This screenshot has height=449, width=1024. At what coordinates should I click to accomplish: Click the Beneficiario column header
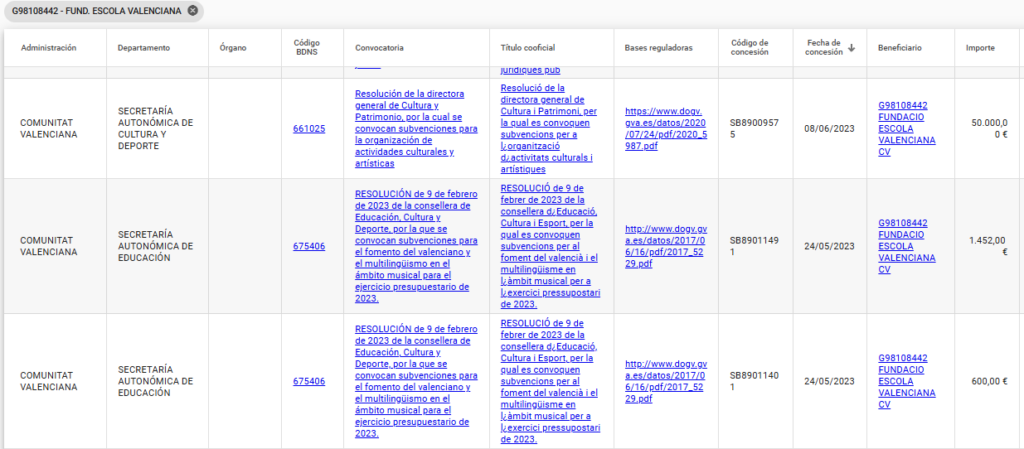coord(900,48)
